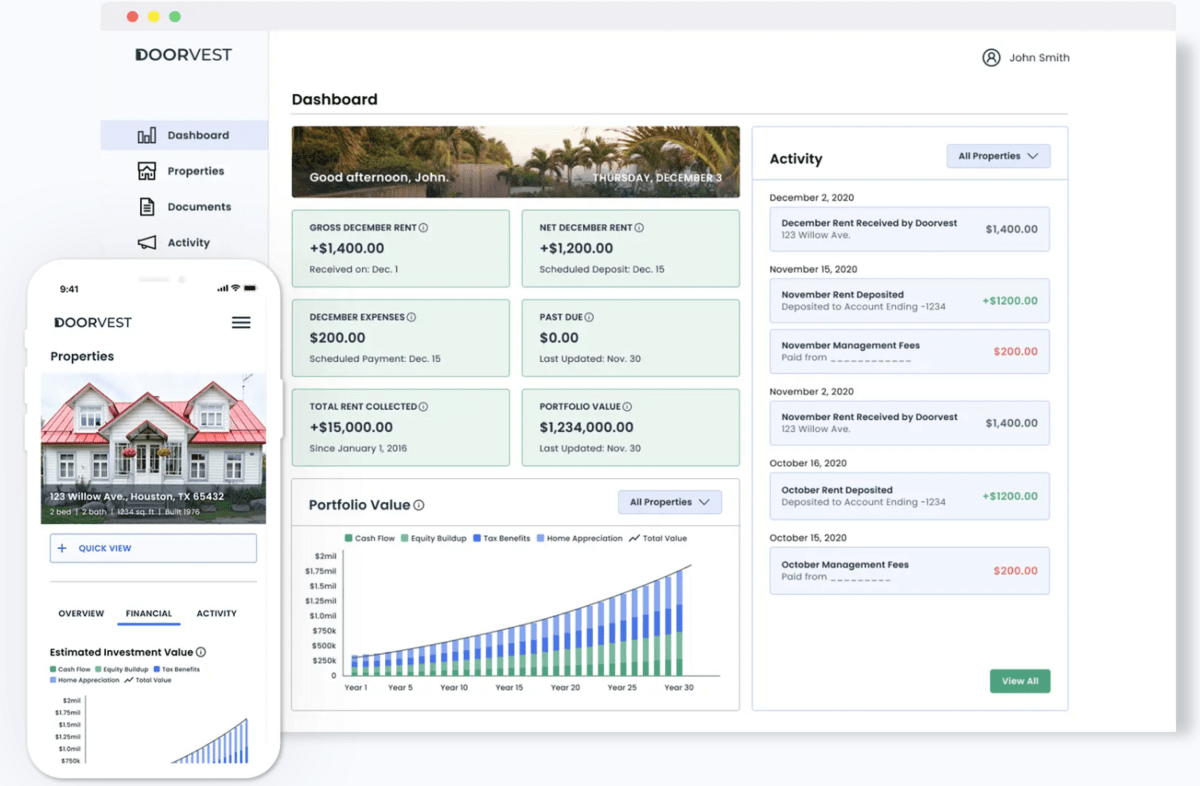Click Home Appreciation legend swatch in desktop chart
Viewport: 1200px width, 786px height.
tap(541, 538)
